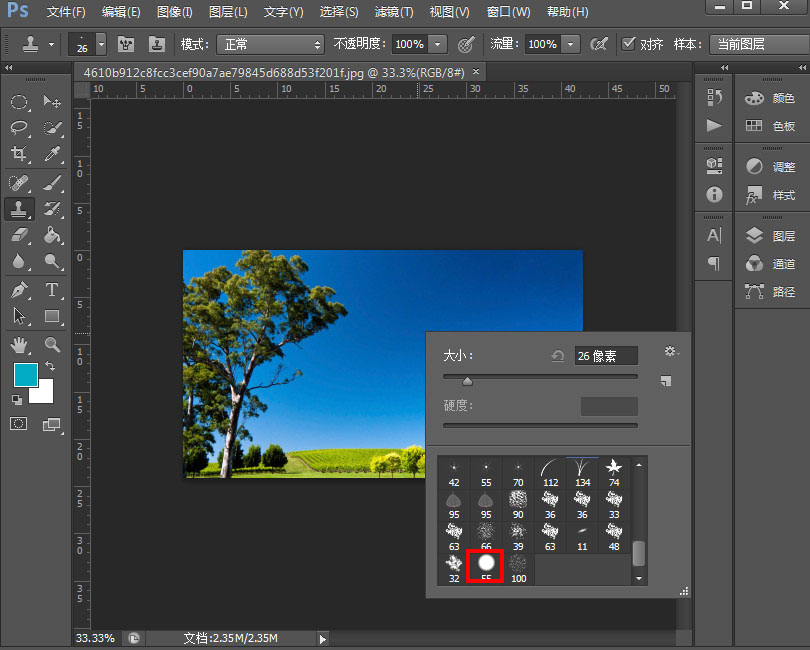Select the Dodge tool
The height and width of the screenshot is (650, 810).
point(52,261)
